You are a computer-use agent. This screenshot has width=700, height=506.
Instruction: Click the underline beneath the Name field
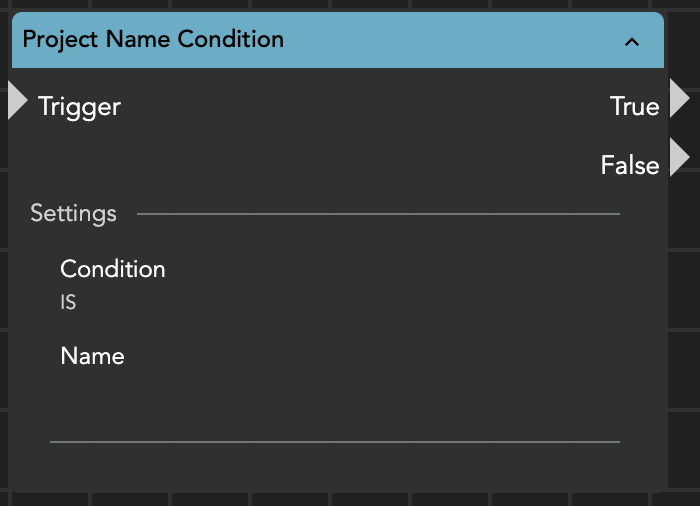334,440
